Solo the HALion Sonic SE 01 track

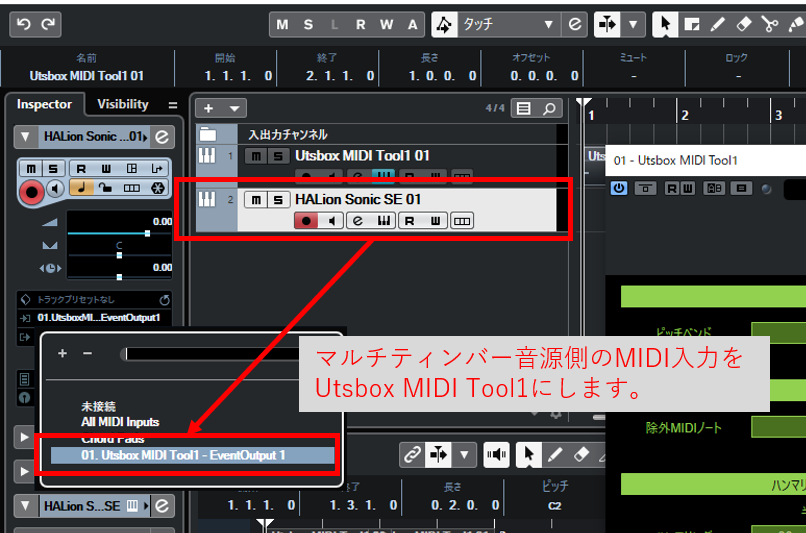pyautogui.click(x=278, y=199)
